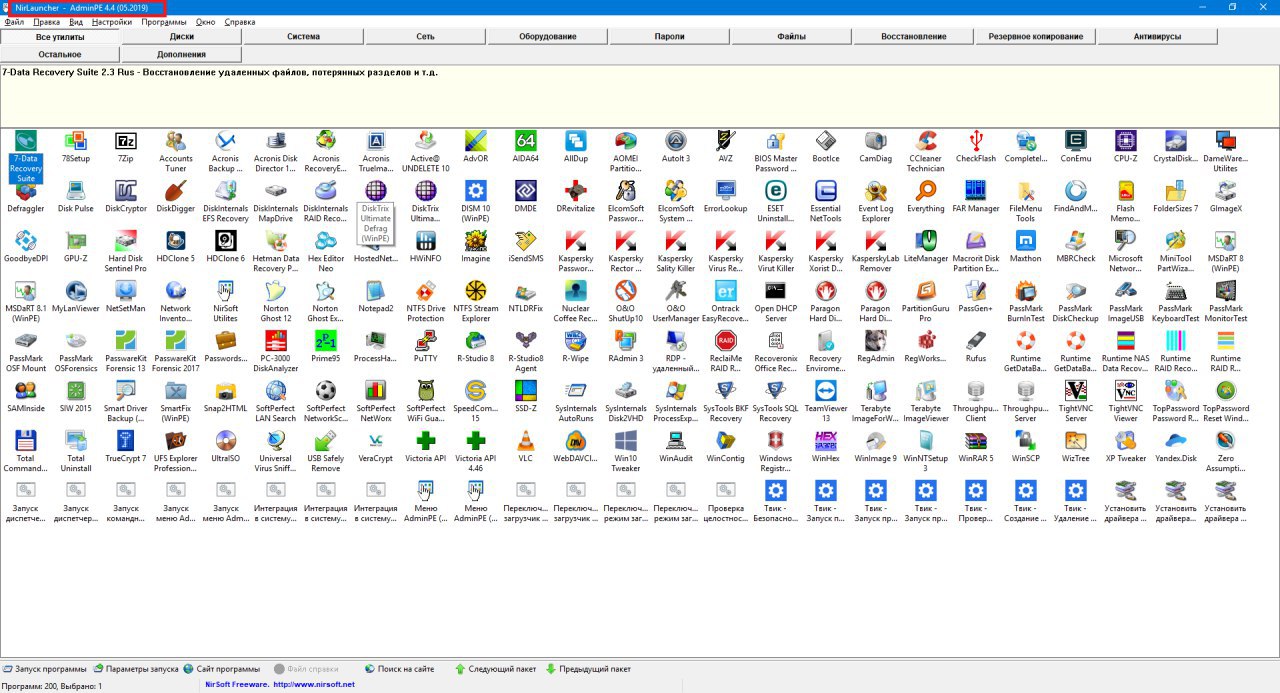Image resolution: width=1280 pixels, height=693 pixels.
Task: Select the Твик - Безопасно... gear icon
Action: click(776, 491)
